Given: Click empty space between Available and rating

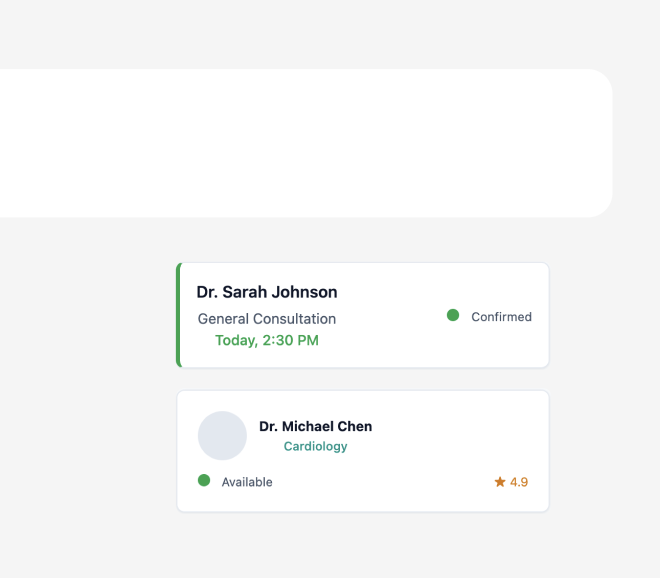Looking at the screenshot, I should click(x=380, y=482).
